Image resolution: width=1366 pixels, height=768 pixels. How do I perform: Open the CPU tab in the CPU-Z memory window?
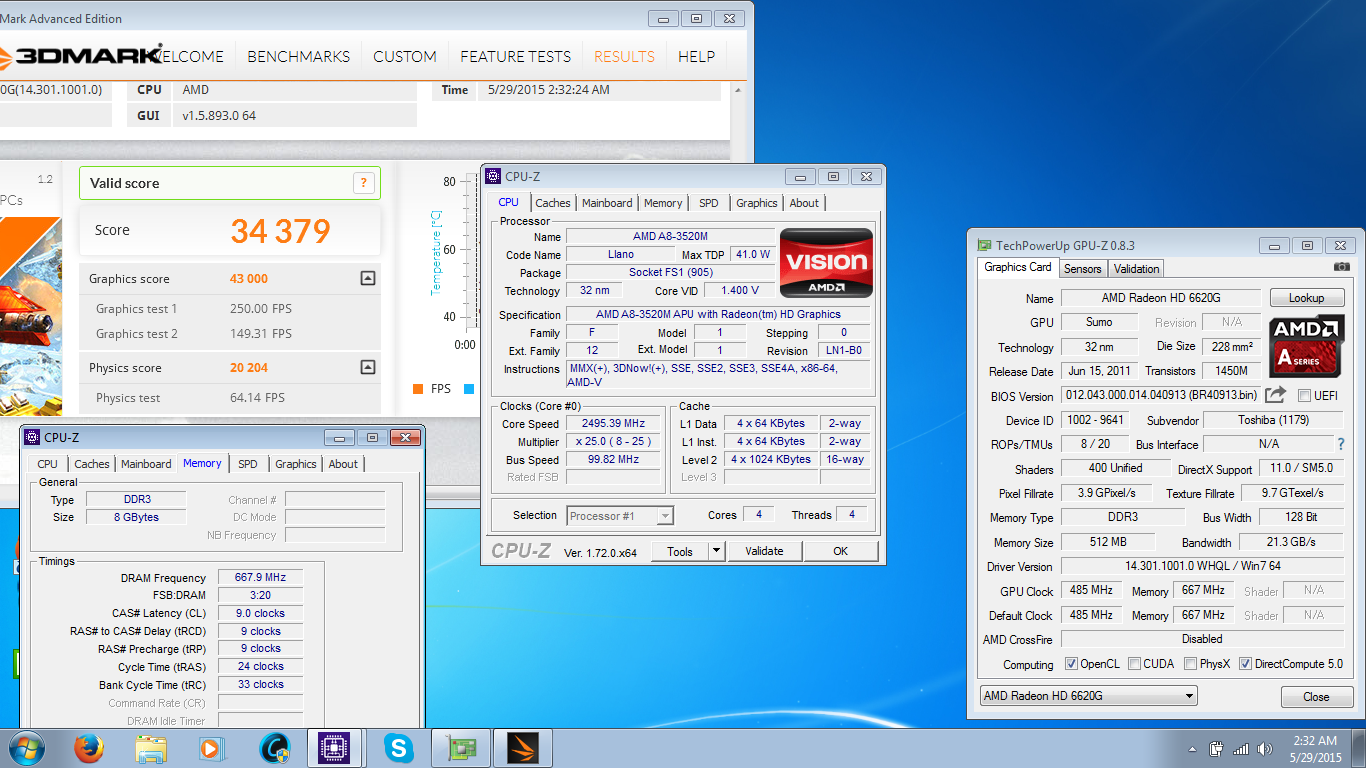pyautogui.click(x=48, y=464)
